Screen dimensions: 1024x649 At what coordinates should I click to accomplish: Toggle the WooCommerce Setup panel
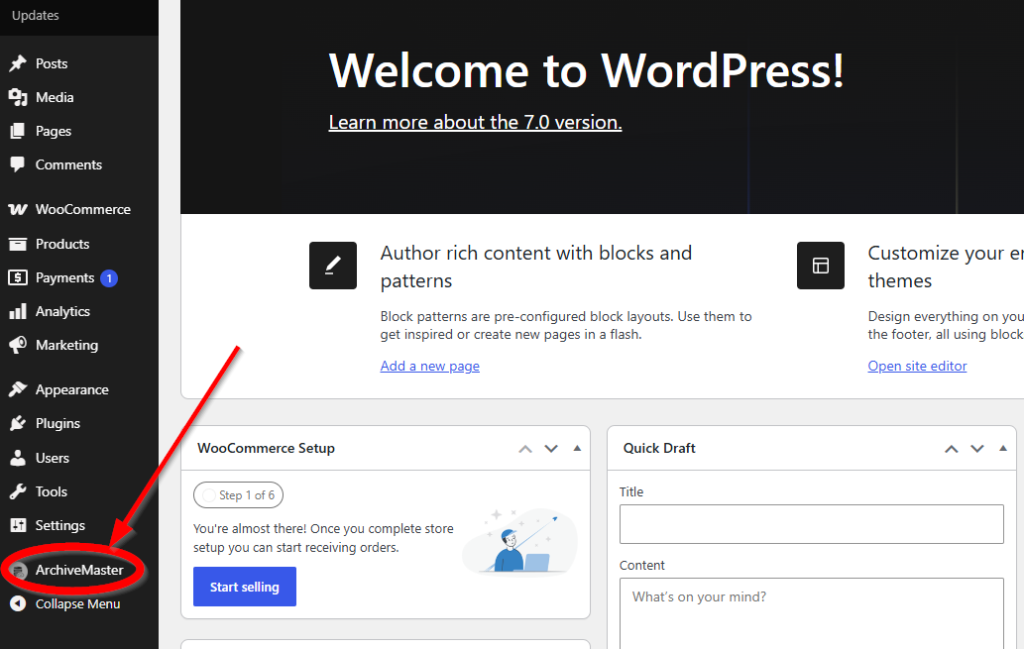pos(577,448)
